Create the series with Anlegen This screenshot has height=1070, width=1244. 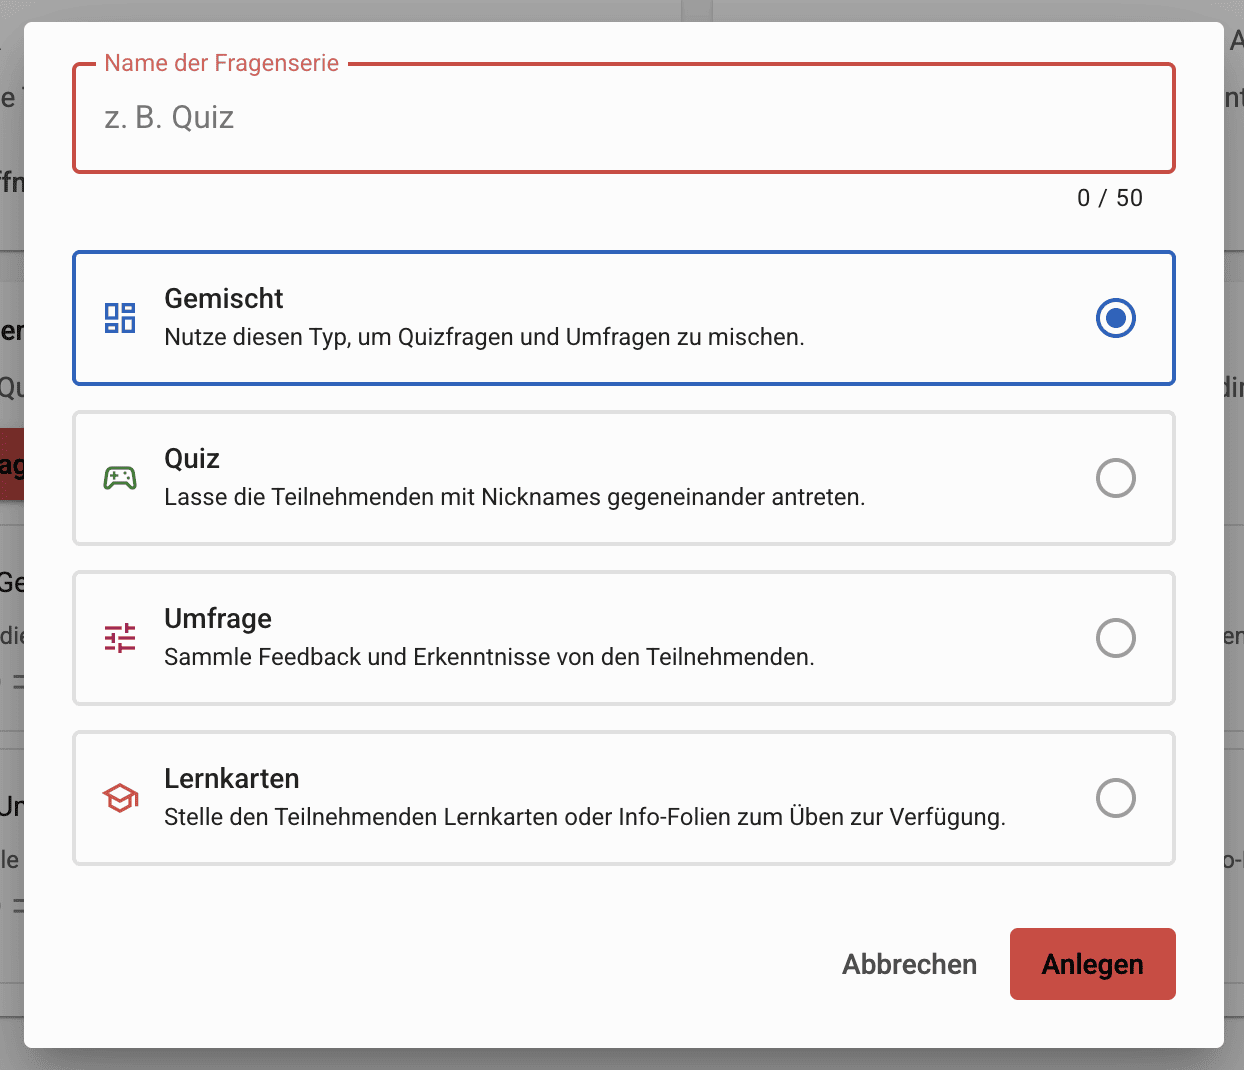tap(1093, 964)
